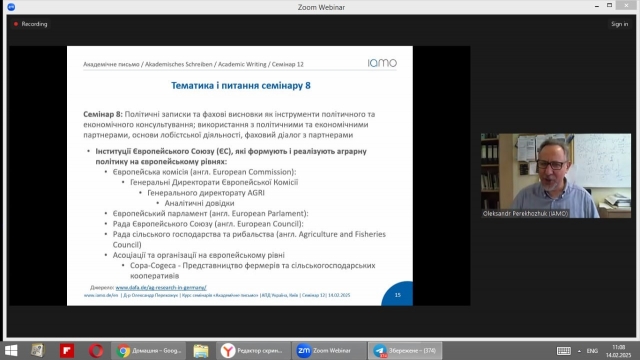
Task: Click the name label Oleksandr Perekhozhuk (IAMO)
Action: coord(525,213)
